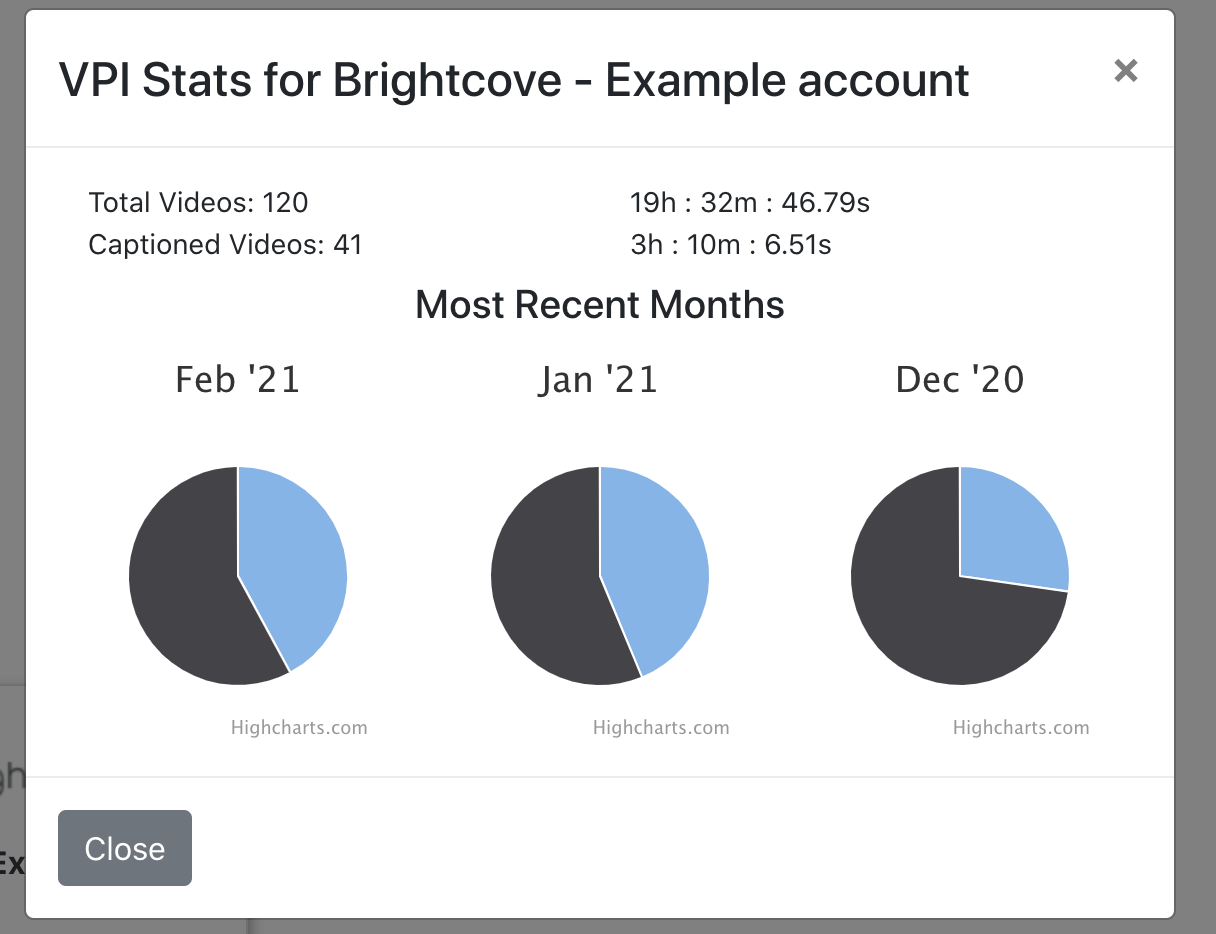Screen dimensions: 1216x934
Task: Click the Feb '21 chart title
Action: tap(238, 380)
